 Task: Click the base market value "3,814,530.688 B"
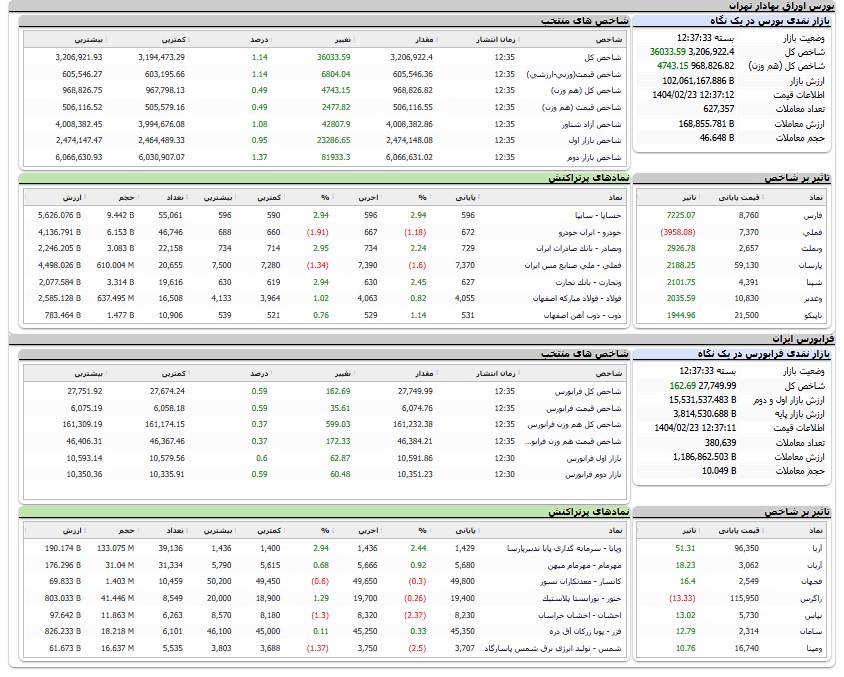pyautogui.click(x=705, y=414)
